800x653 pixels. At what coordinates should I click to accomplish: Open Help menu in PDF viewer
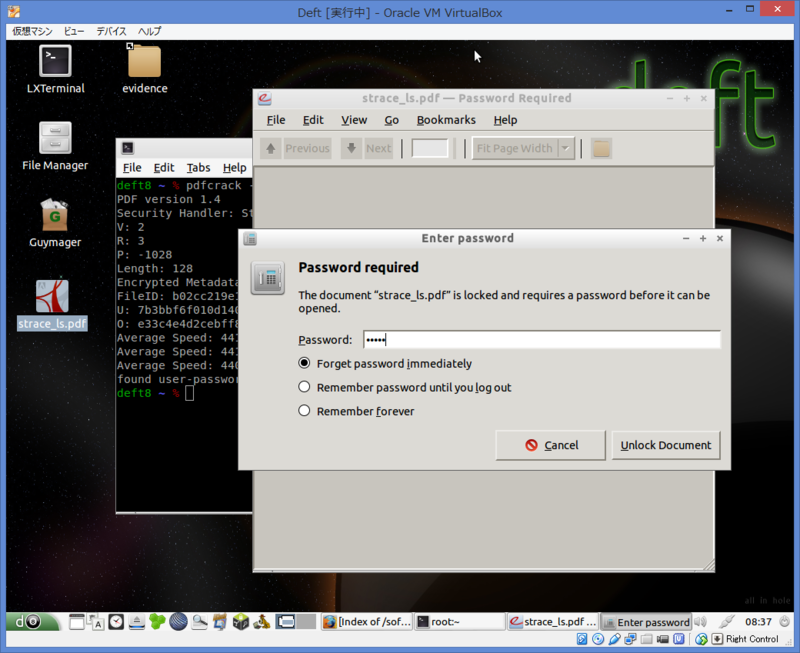[x=505, y=120]
